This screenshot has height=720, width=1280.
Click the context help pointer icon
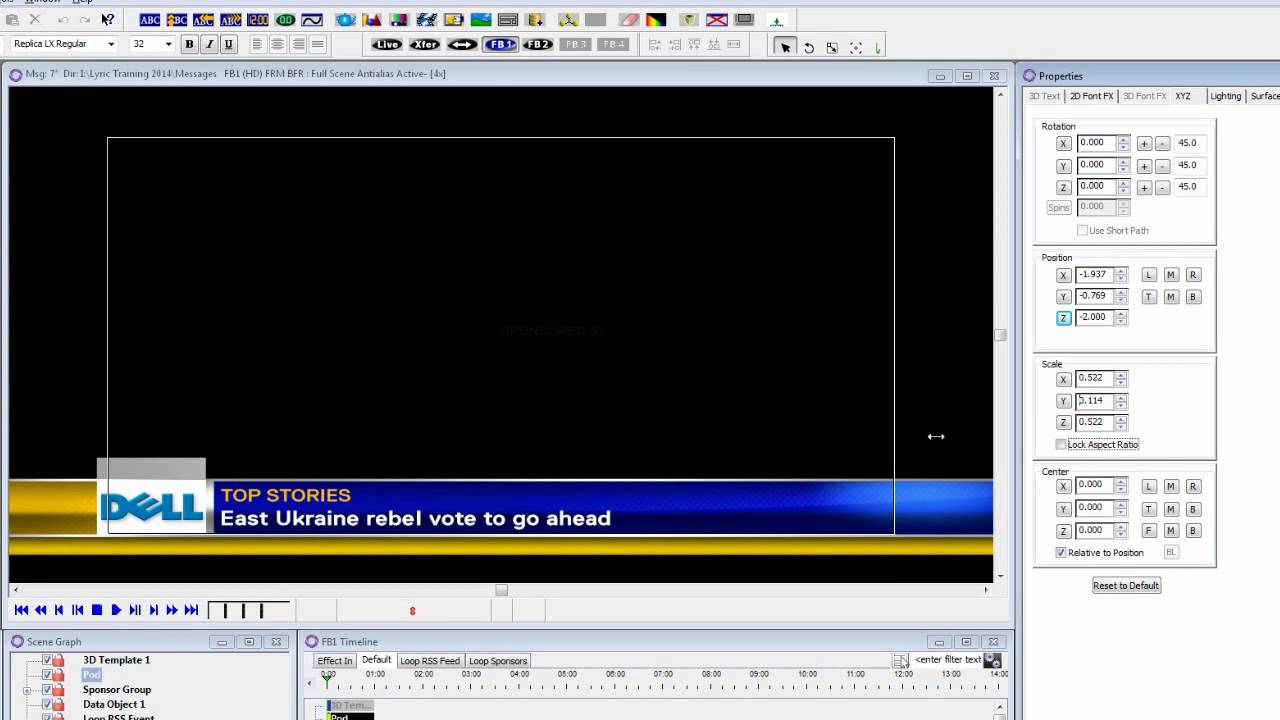tap(108, 19)
